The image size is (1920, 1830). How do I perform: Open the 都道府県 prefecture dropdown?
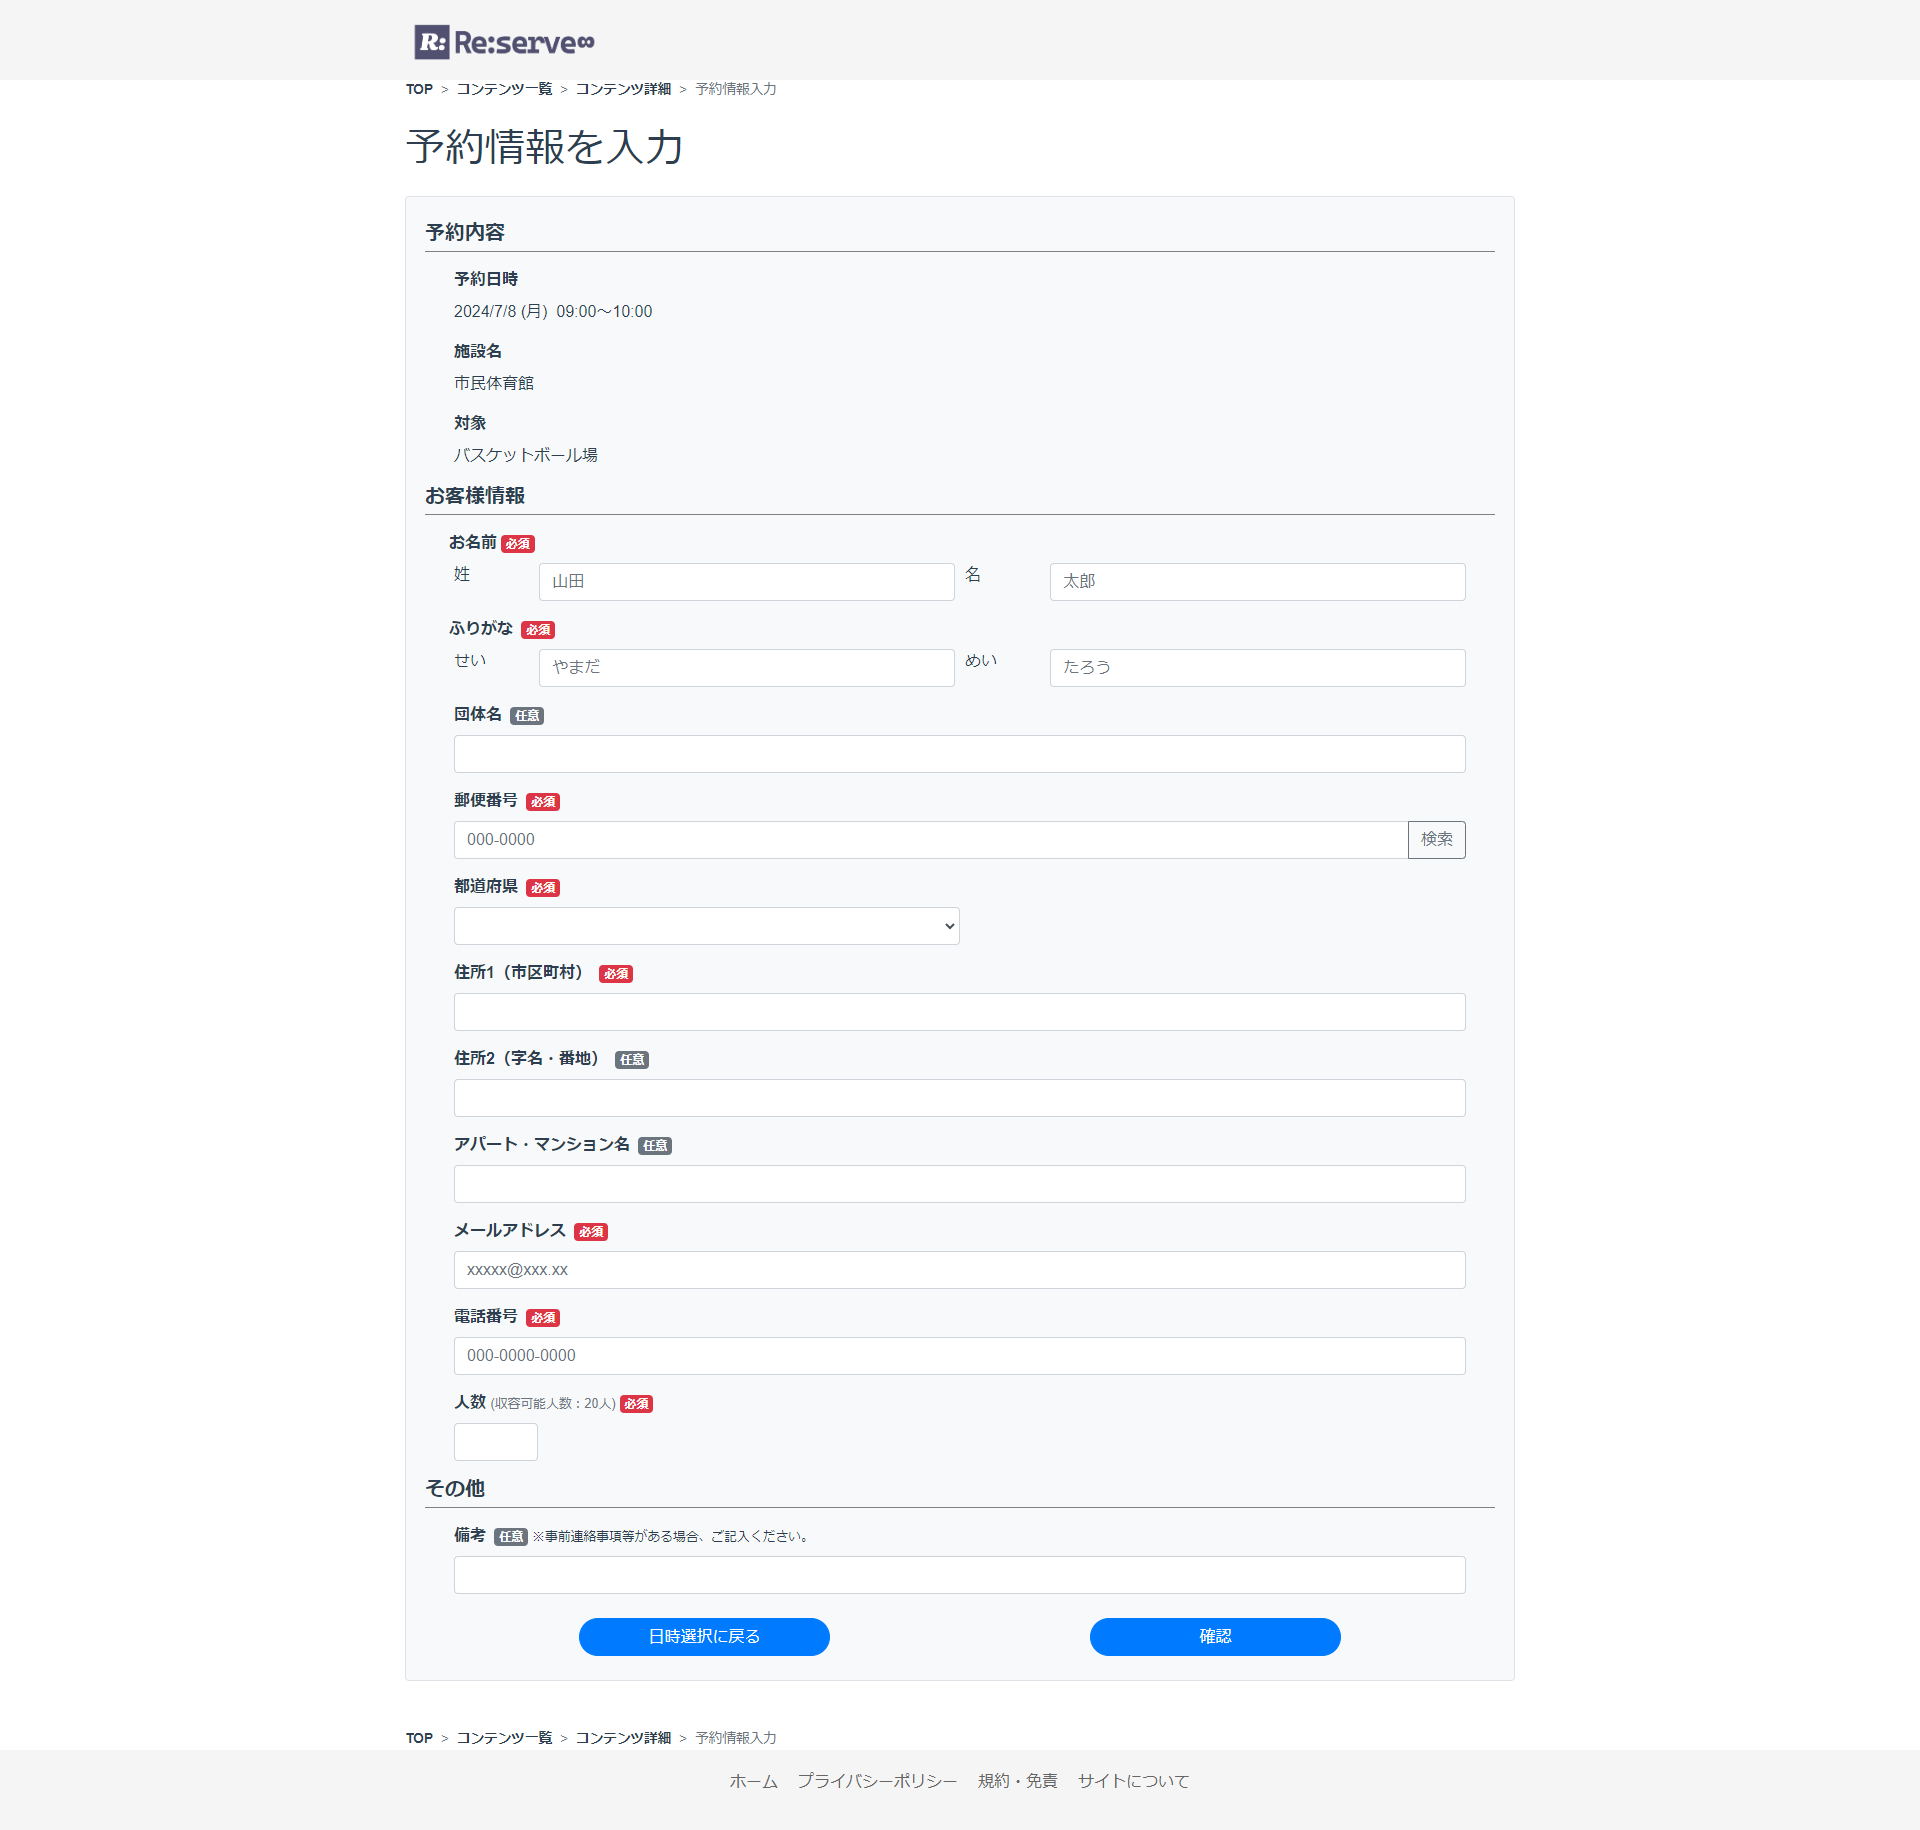coord(706,926)
